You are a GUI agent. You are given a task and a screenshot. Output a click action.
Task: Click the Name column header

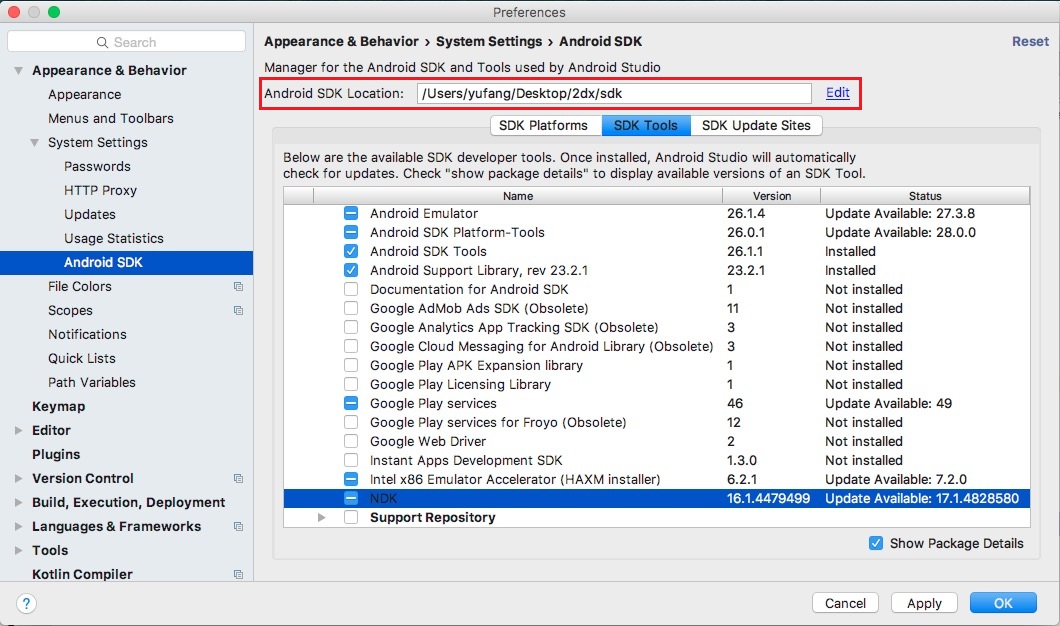click(x=518, y=196)
